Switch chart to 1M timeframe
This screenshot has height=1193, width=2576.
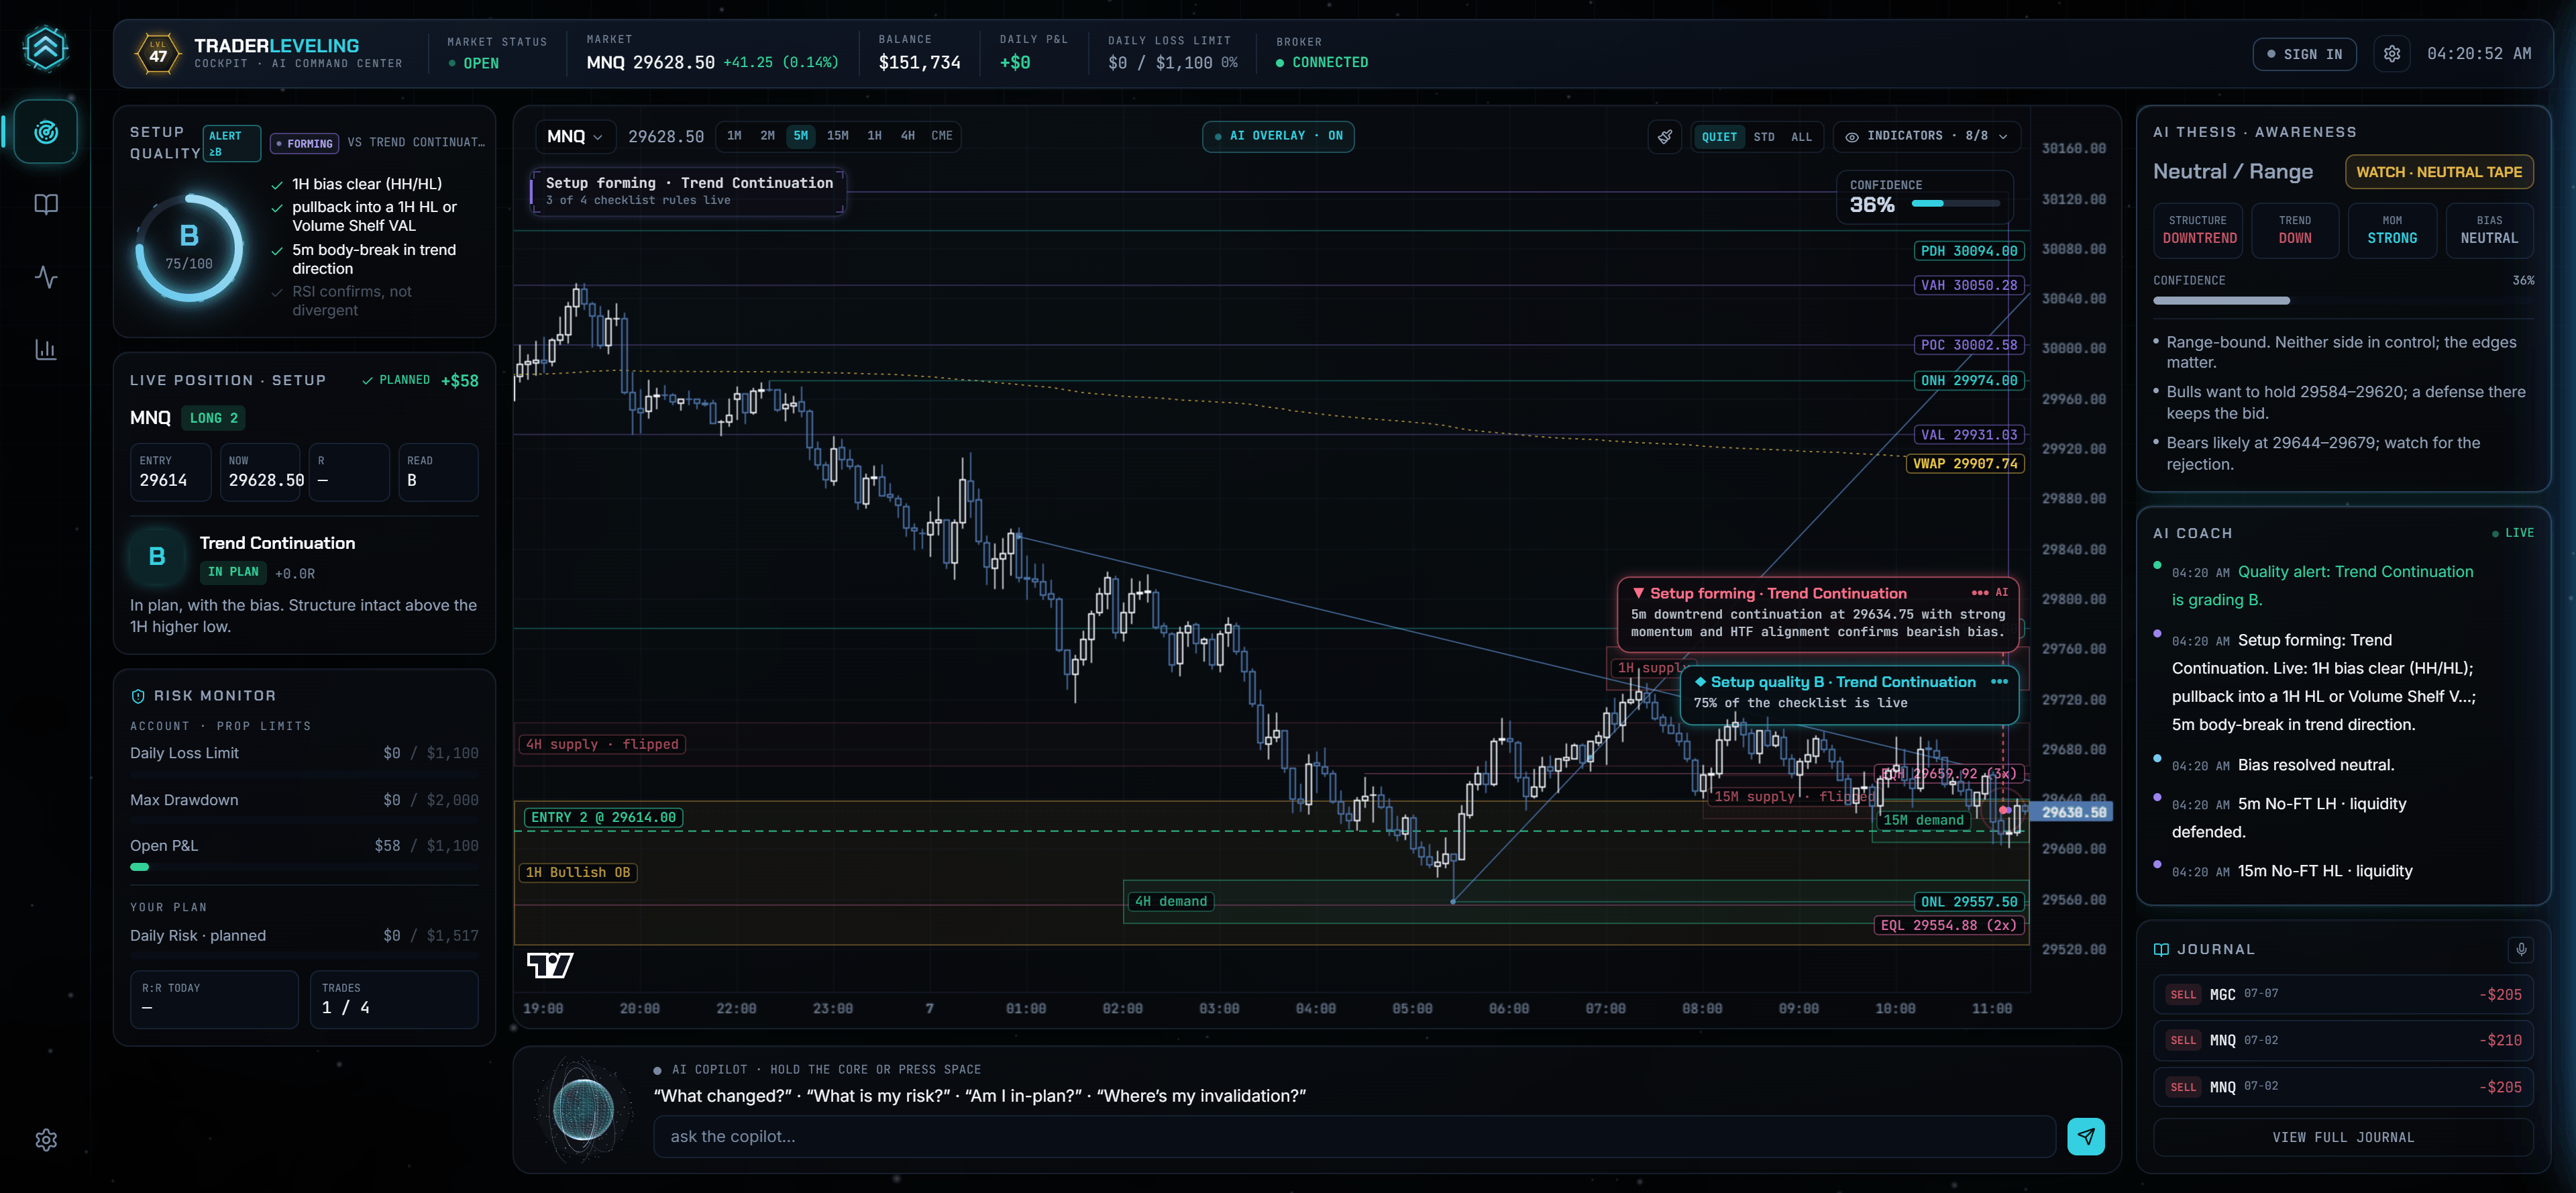tap(734, 136)
